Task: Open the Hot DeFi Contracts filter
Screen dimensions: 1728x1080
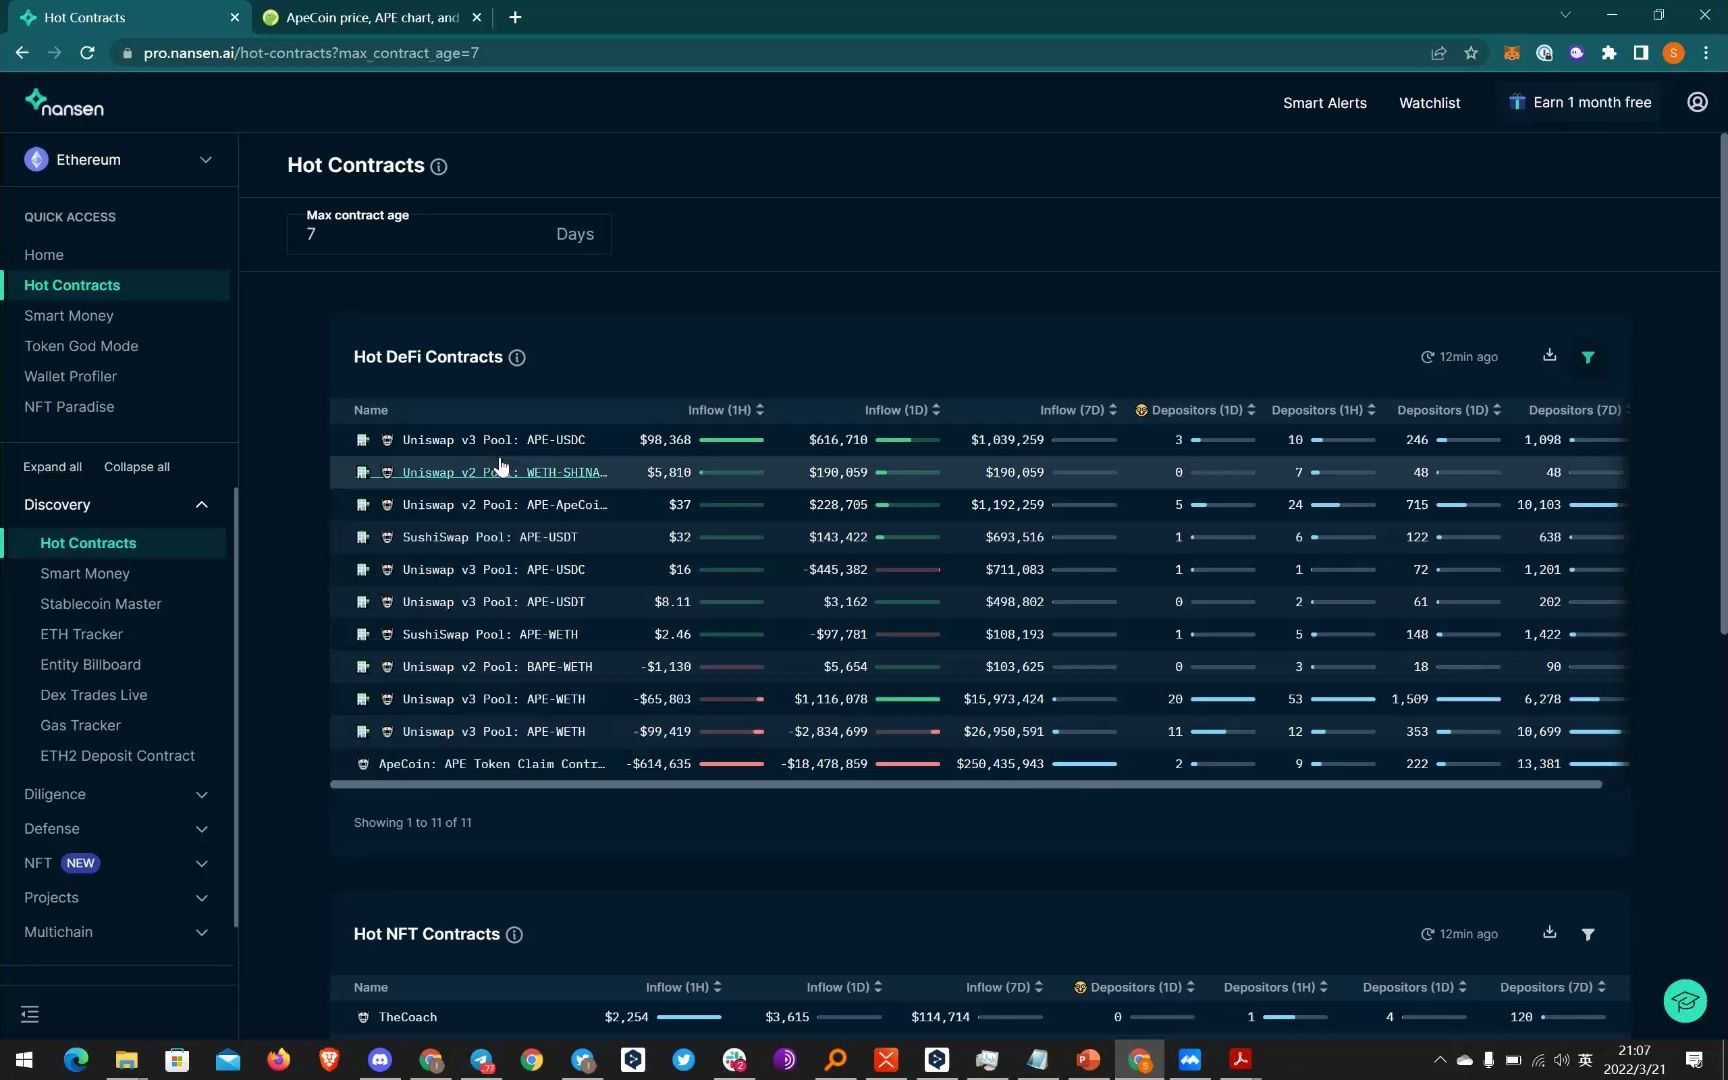Action: click(x=1588, y=357)
